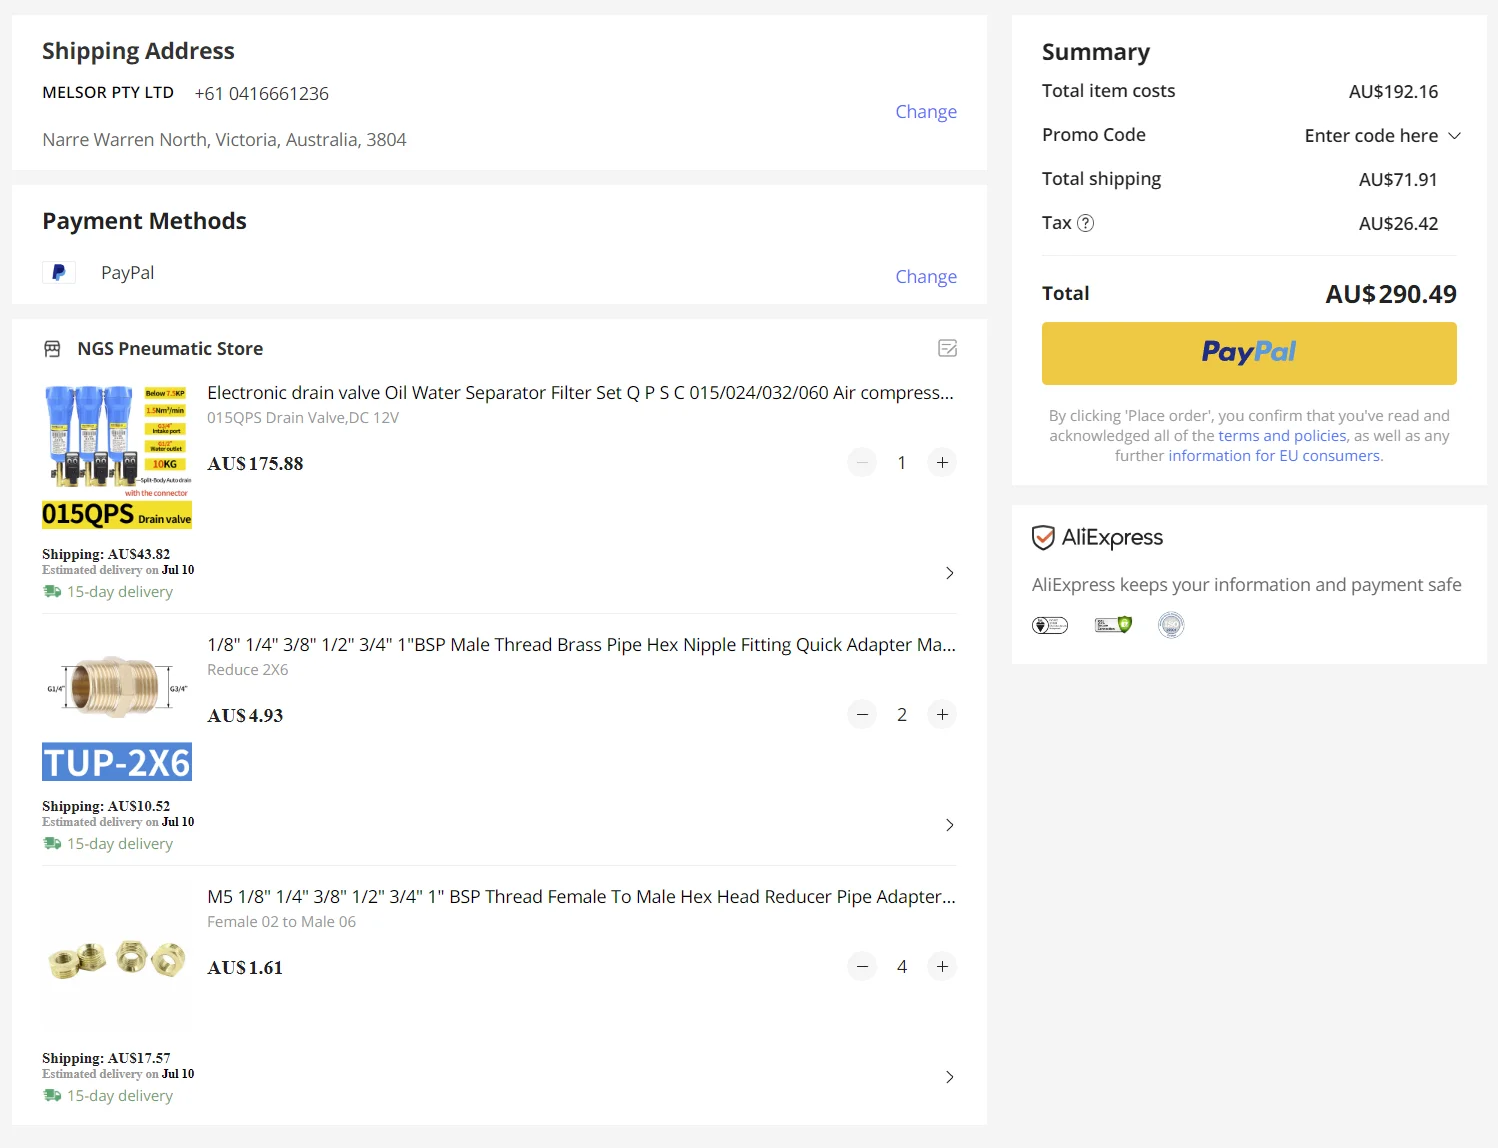Click the Total item costs value AU$192.16
Screen dimensions: 1498x1148
[1393, 92]
